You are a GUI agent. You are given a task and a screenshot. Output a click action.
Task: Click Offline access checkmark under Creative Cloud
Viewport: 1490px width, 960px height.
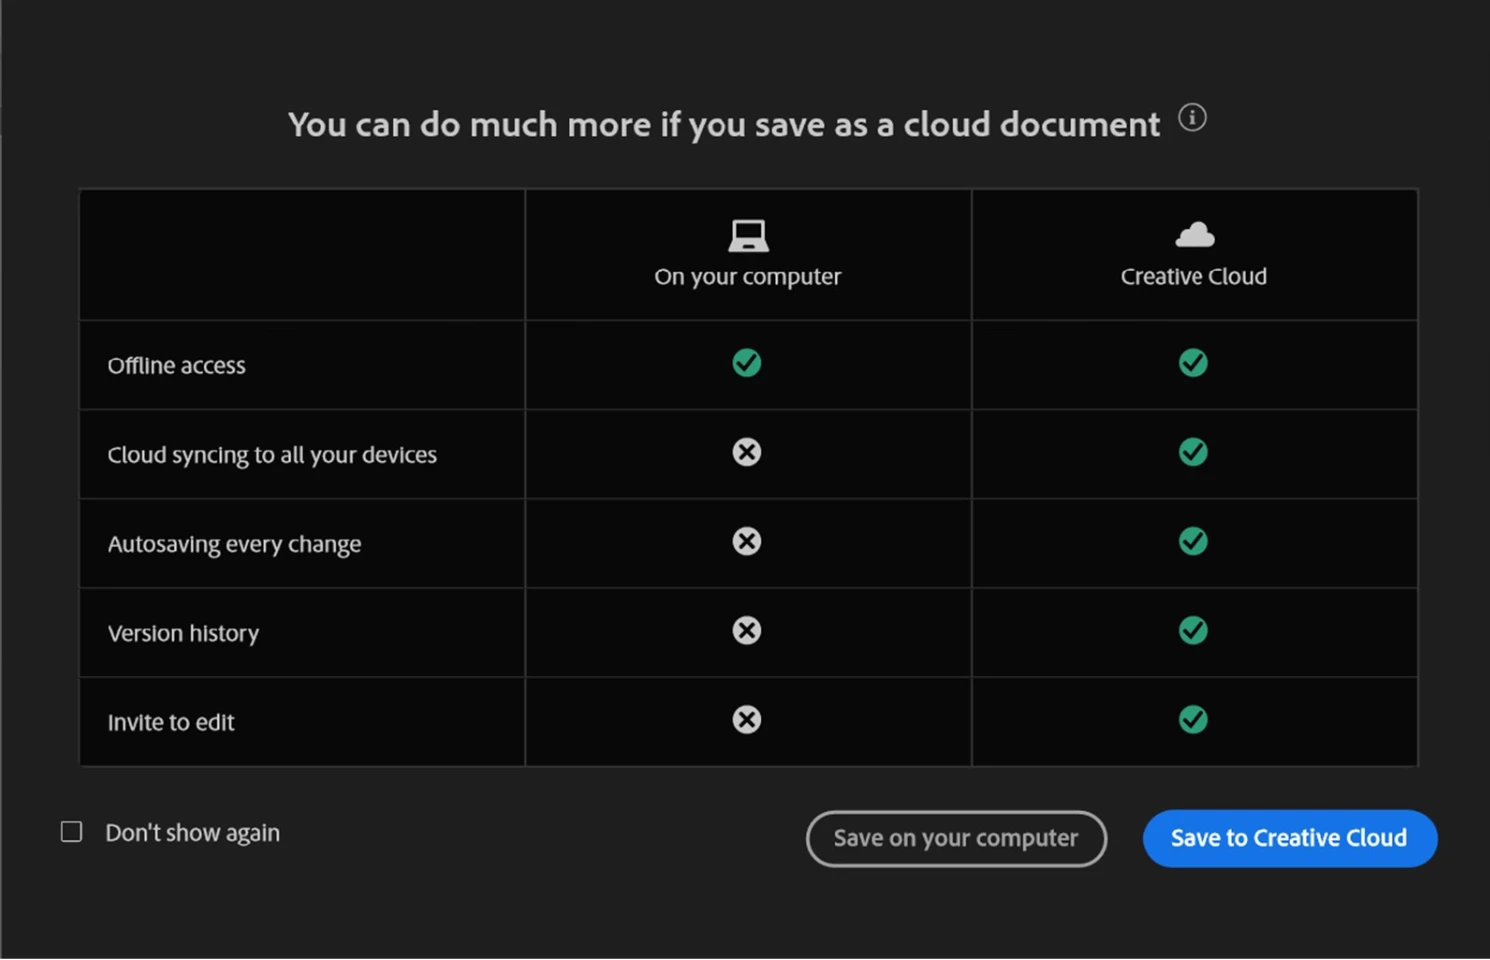pos(1193,363)
